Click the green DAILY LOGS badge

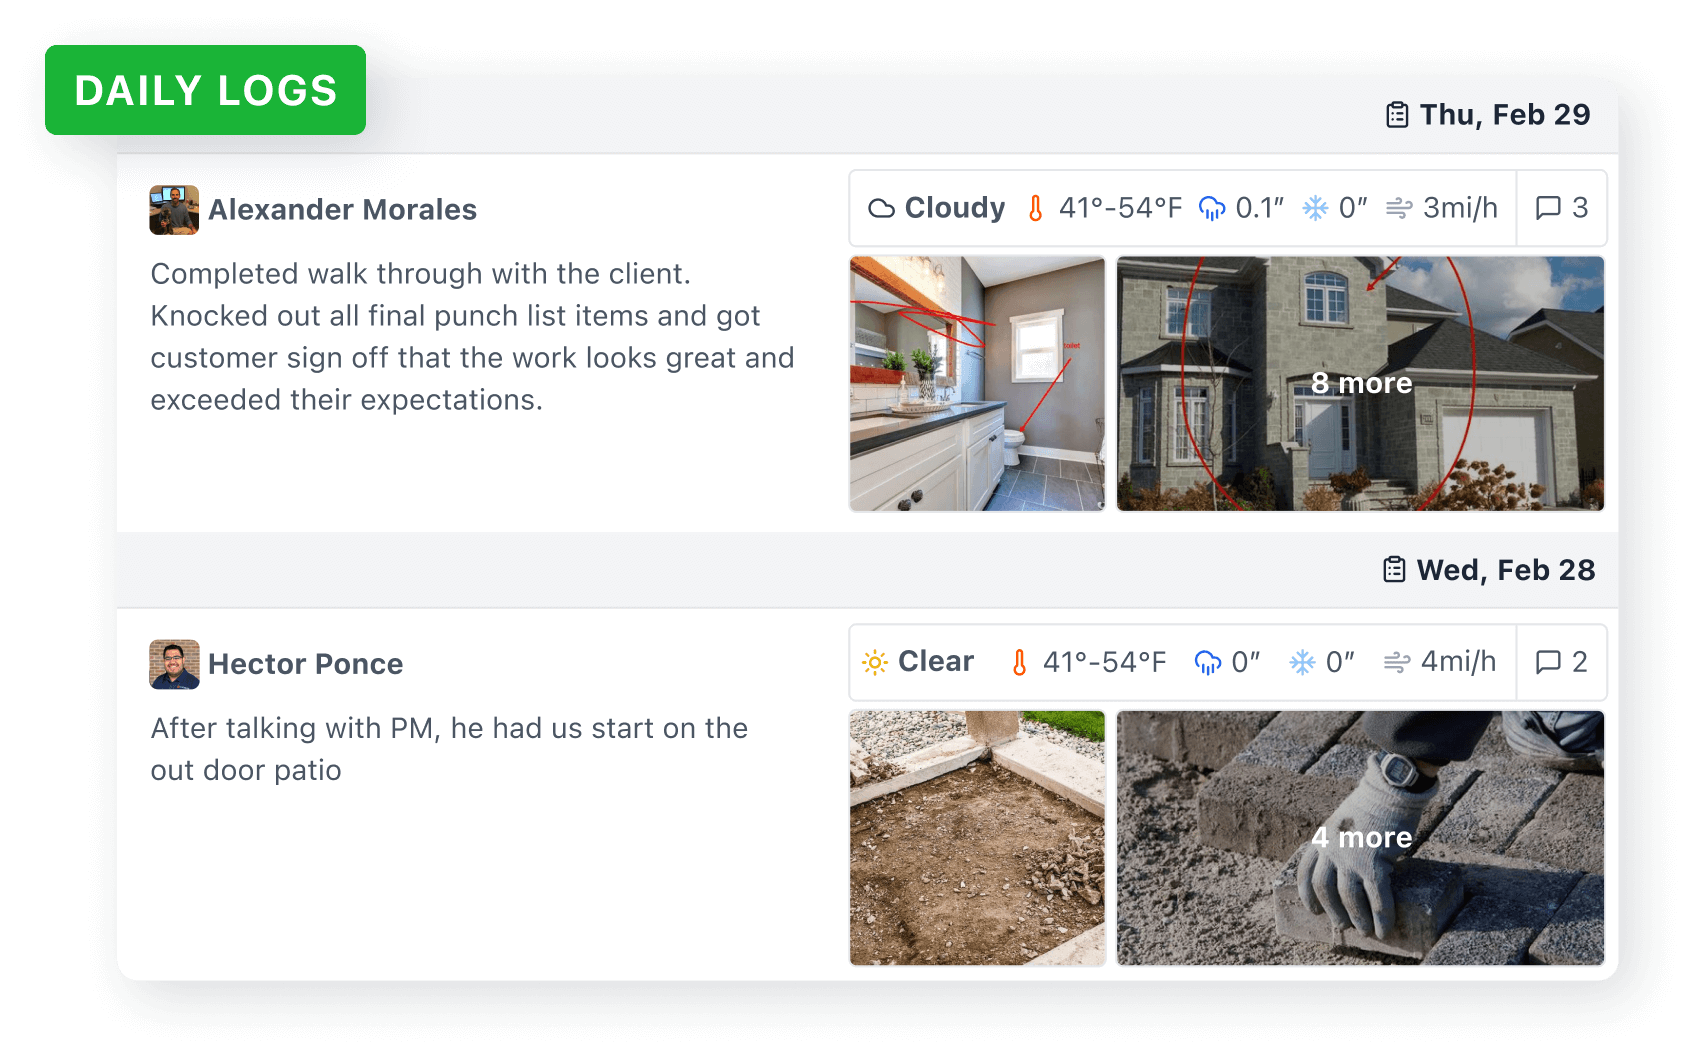pyautogui.click(x=205, y=91)
